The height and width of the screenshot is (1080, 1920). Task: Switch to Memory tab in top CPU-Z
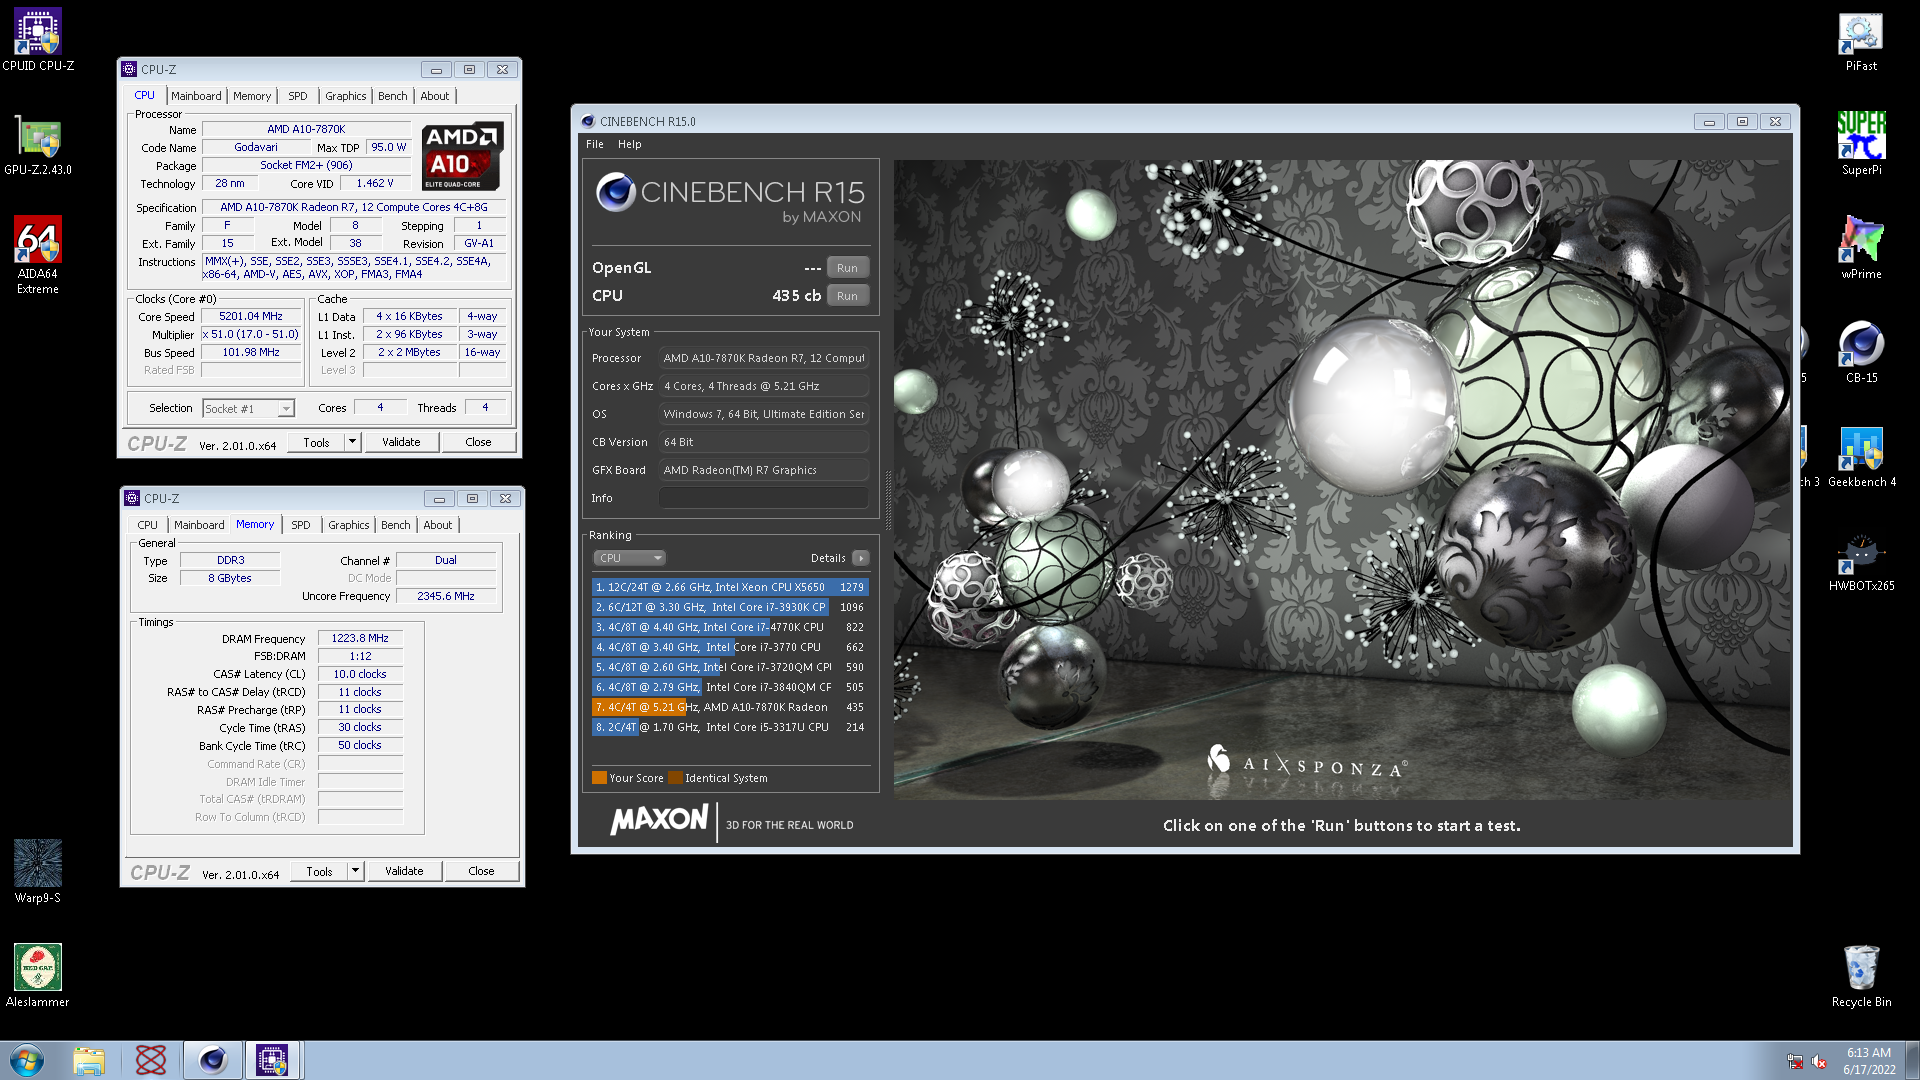click(x=252, y=96)
